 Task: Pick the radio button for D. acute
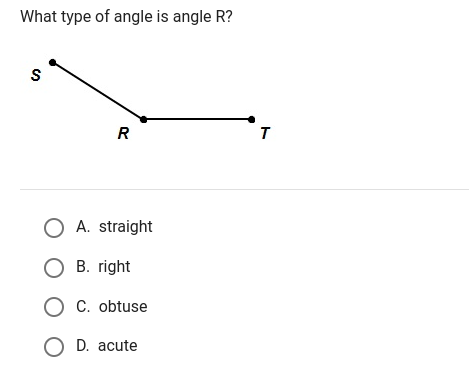[54, 347]
